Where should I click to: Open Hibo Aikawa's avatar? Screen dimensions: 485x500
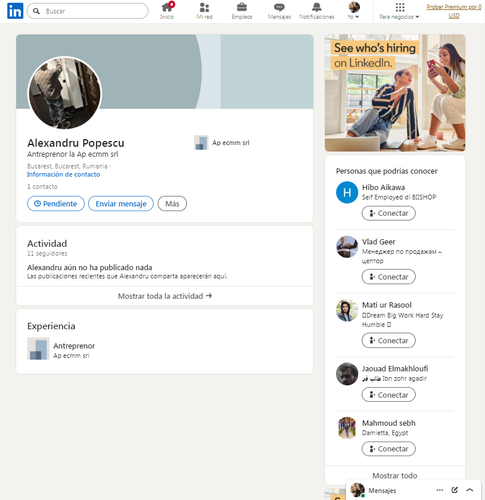[x=347, y=192]
